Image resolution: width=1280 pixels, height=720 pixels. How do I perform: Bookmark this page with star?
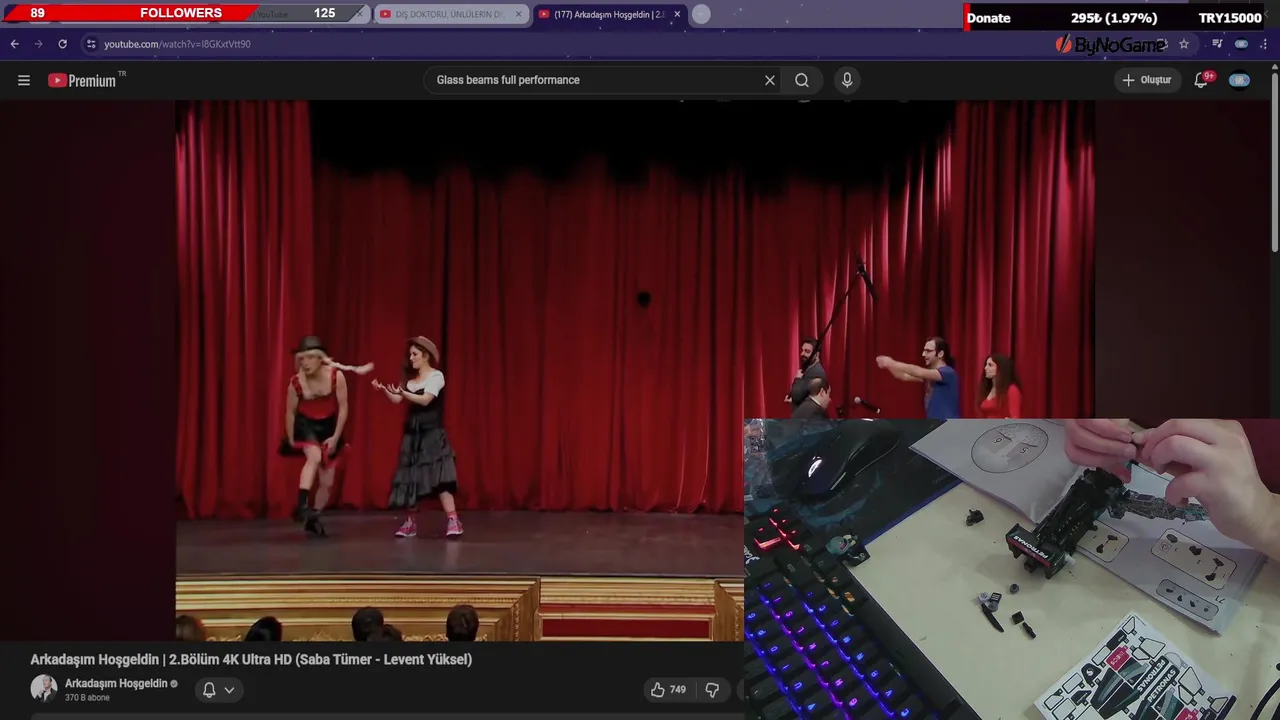point(1184,44)
